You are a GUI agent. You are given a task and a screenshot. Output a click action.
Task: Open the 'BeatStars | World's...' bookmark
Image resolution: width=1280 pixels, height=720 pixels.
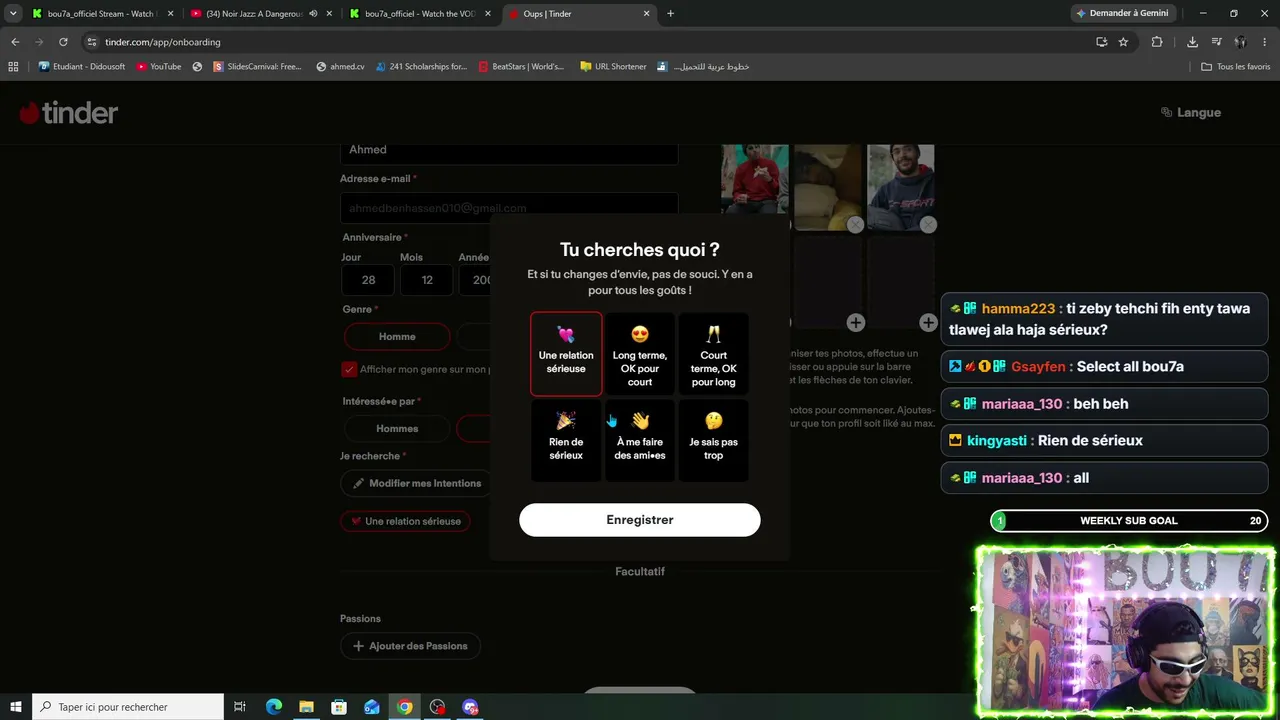pos(521,67)
